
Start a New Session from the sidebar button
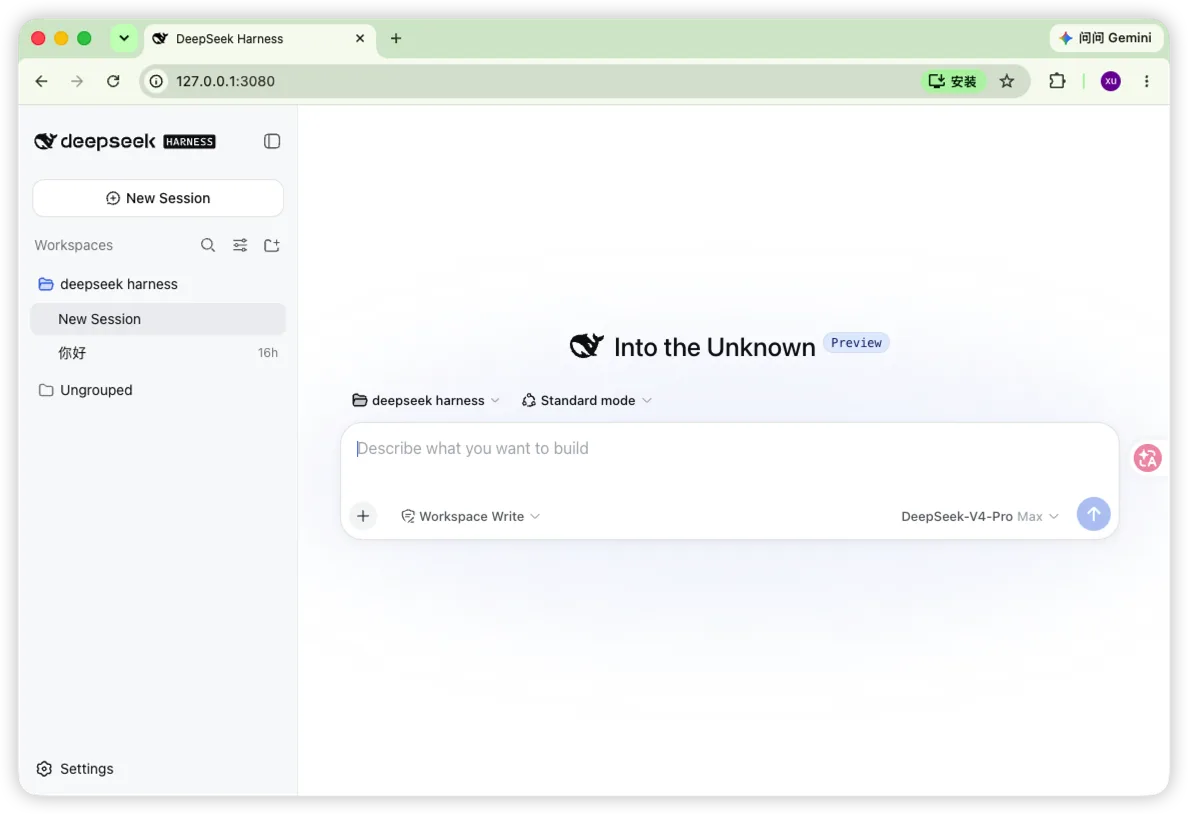tap(158, 198)
